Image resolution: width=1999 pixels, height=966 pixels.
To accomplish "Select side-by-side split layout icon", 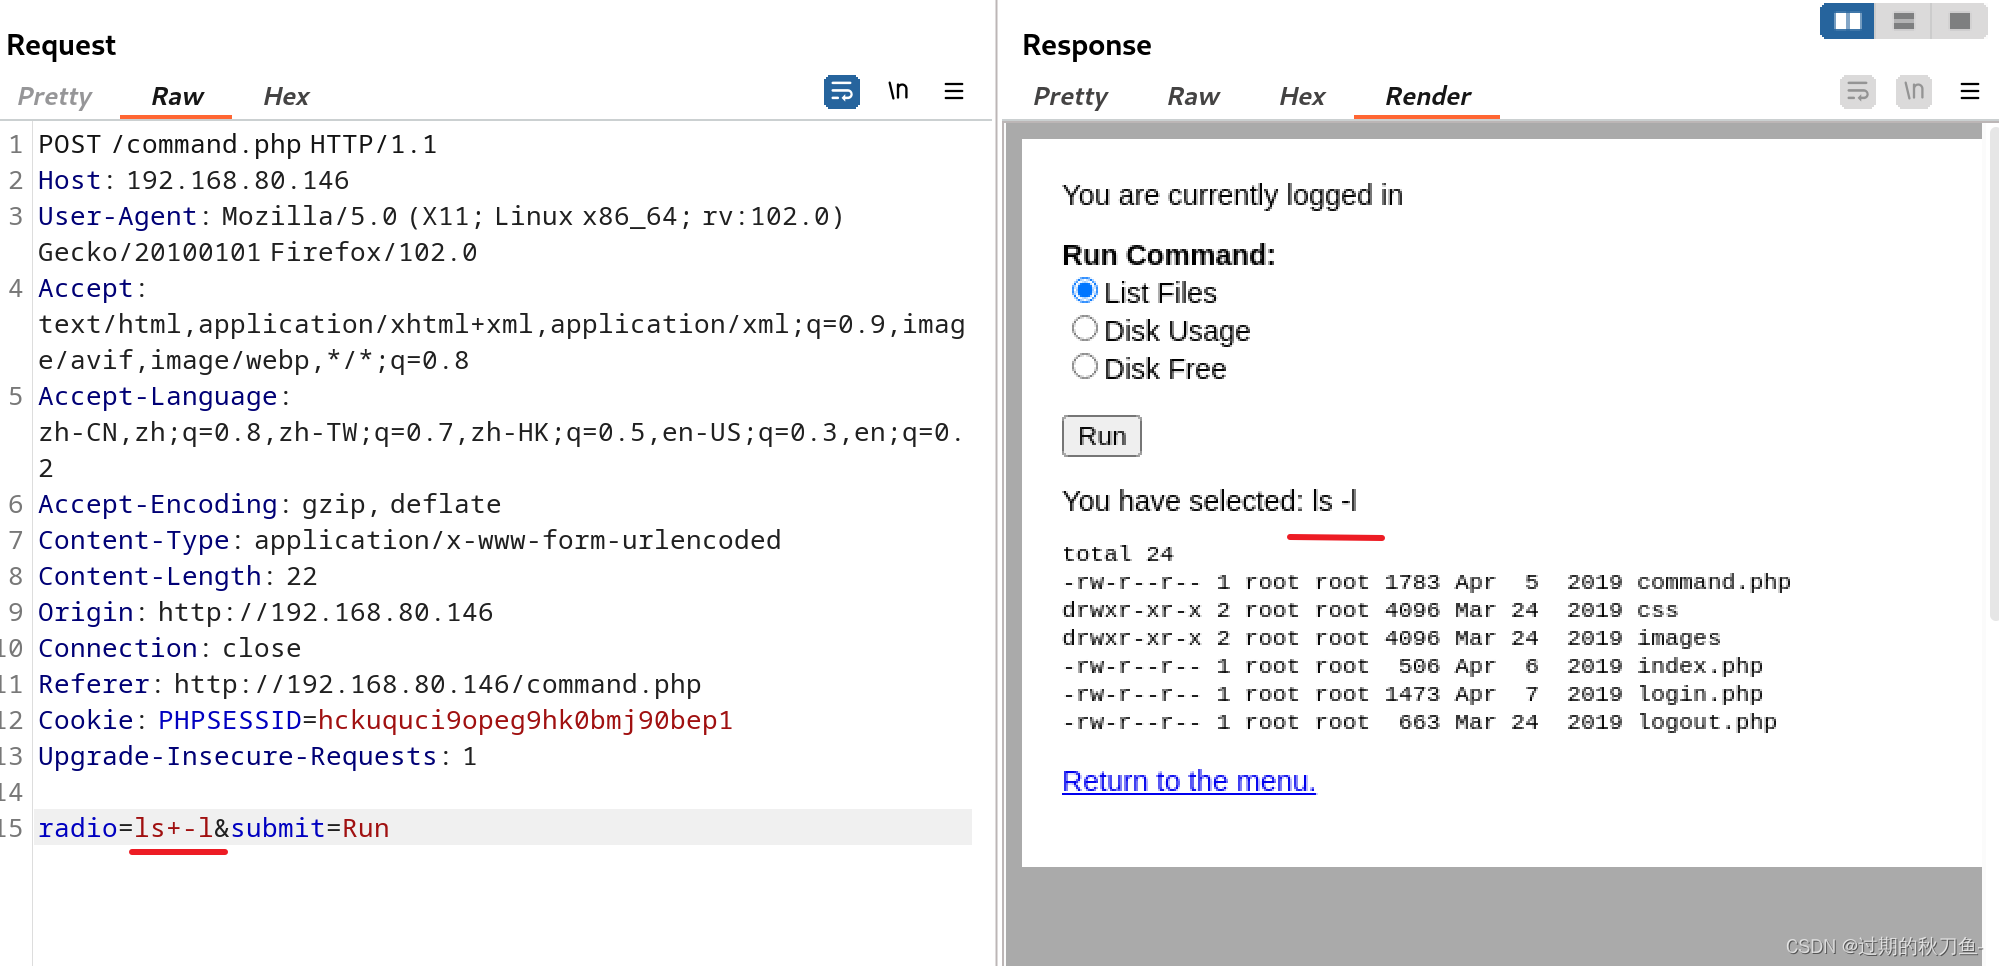I will [x=1847, y=21].
